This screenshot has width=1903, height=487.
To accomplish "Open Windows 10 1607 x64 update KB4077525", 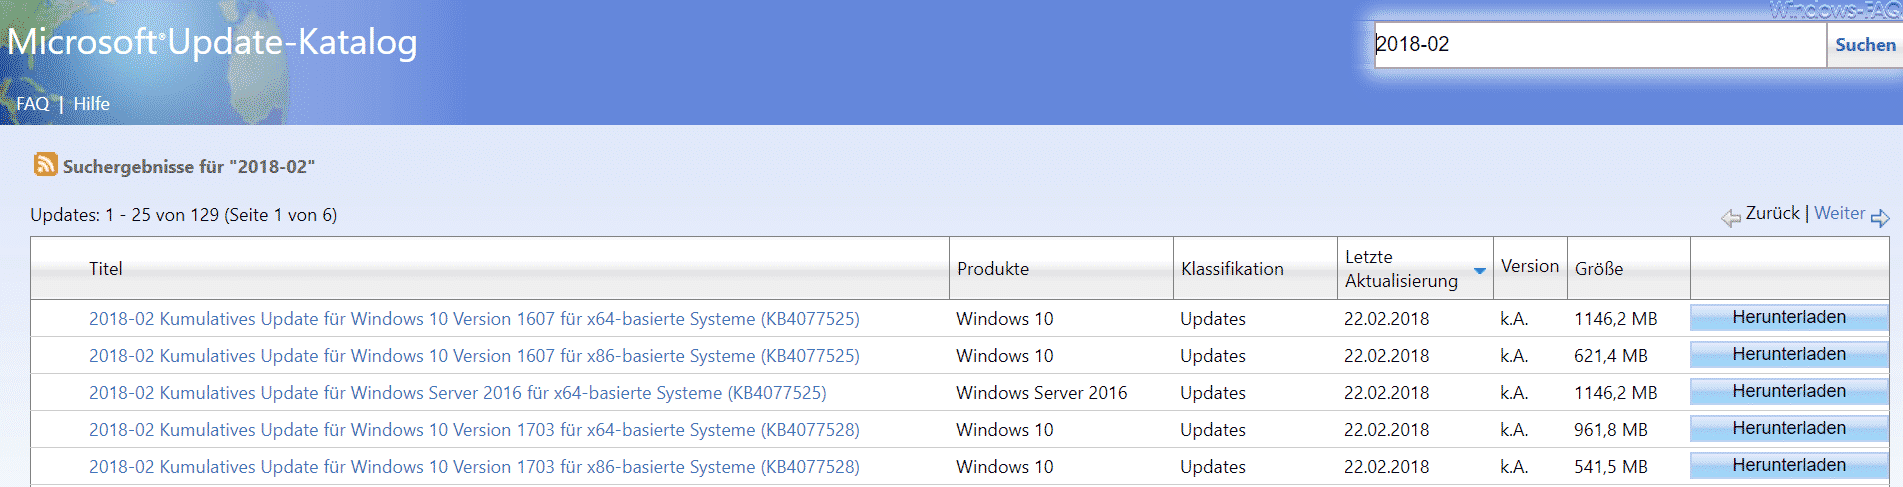I will (x=474, y=319).
